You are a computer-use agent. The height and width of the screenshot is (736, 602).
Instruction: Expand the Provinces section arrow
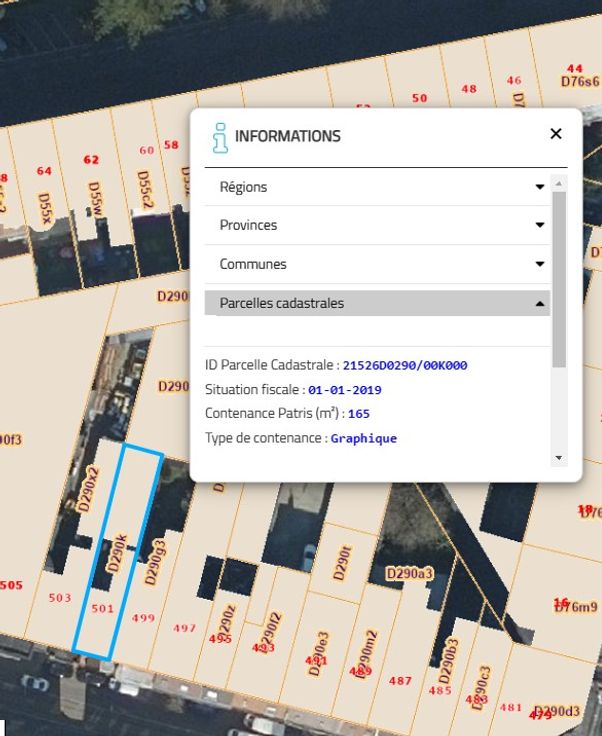coord(540,225)
